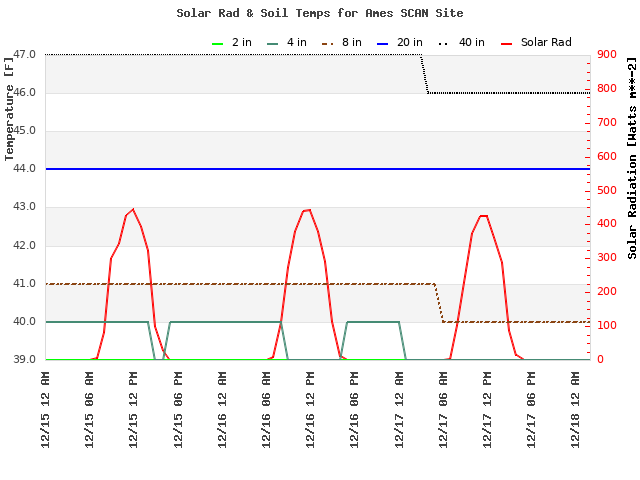The image size is (640, 480).
Task: Click the 47.0 temperature tick label
Action: click(x=24, y=55)
